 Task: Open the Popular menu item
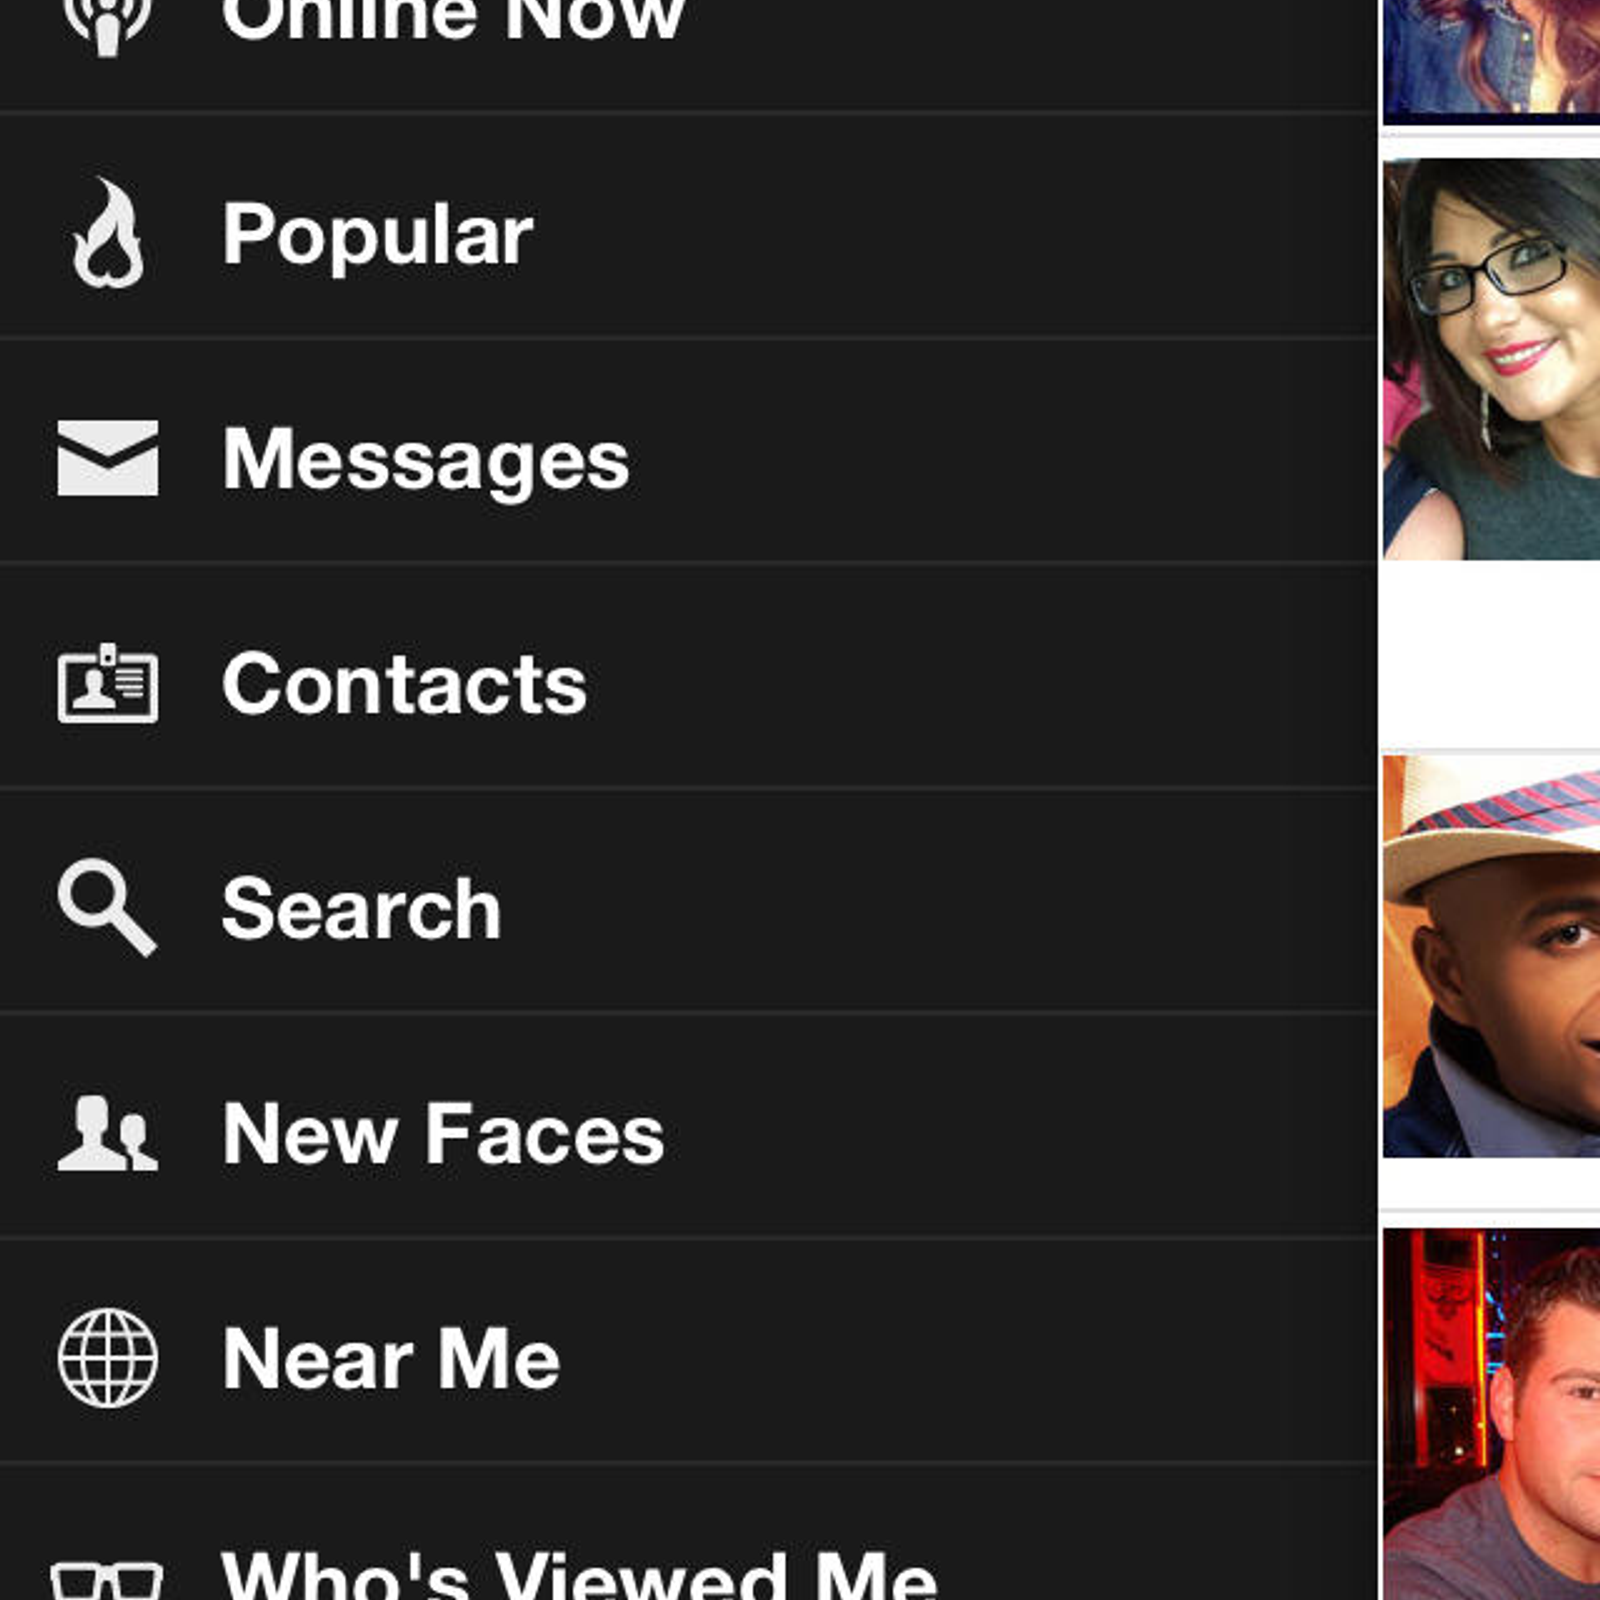[688, 227]
